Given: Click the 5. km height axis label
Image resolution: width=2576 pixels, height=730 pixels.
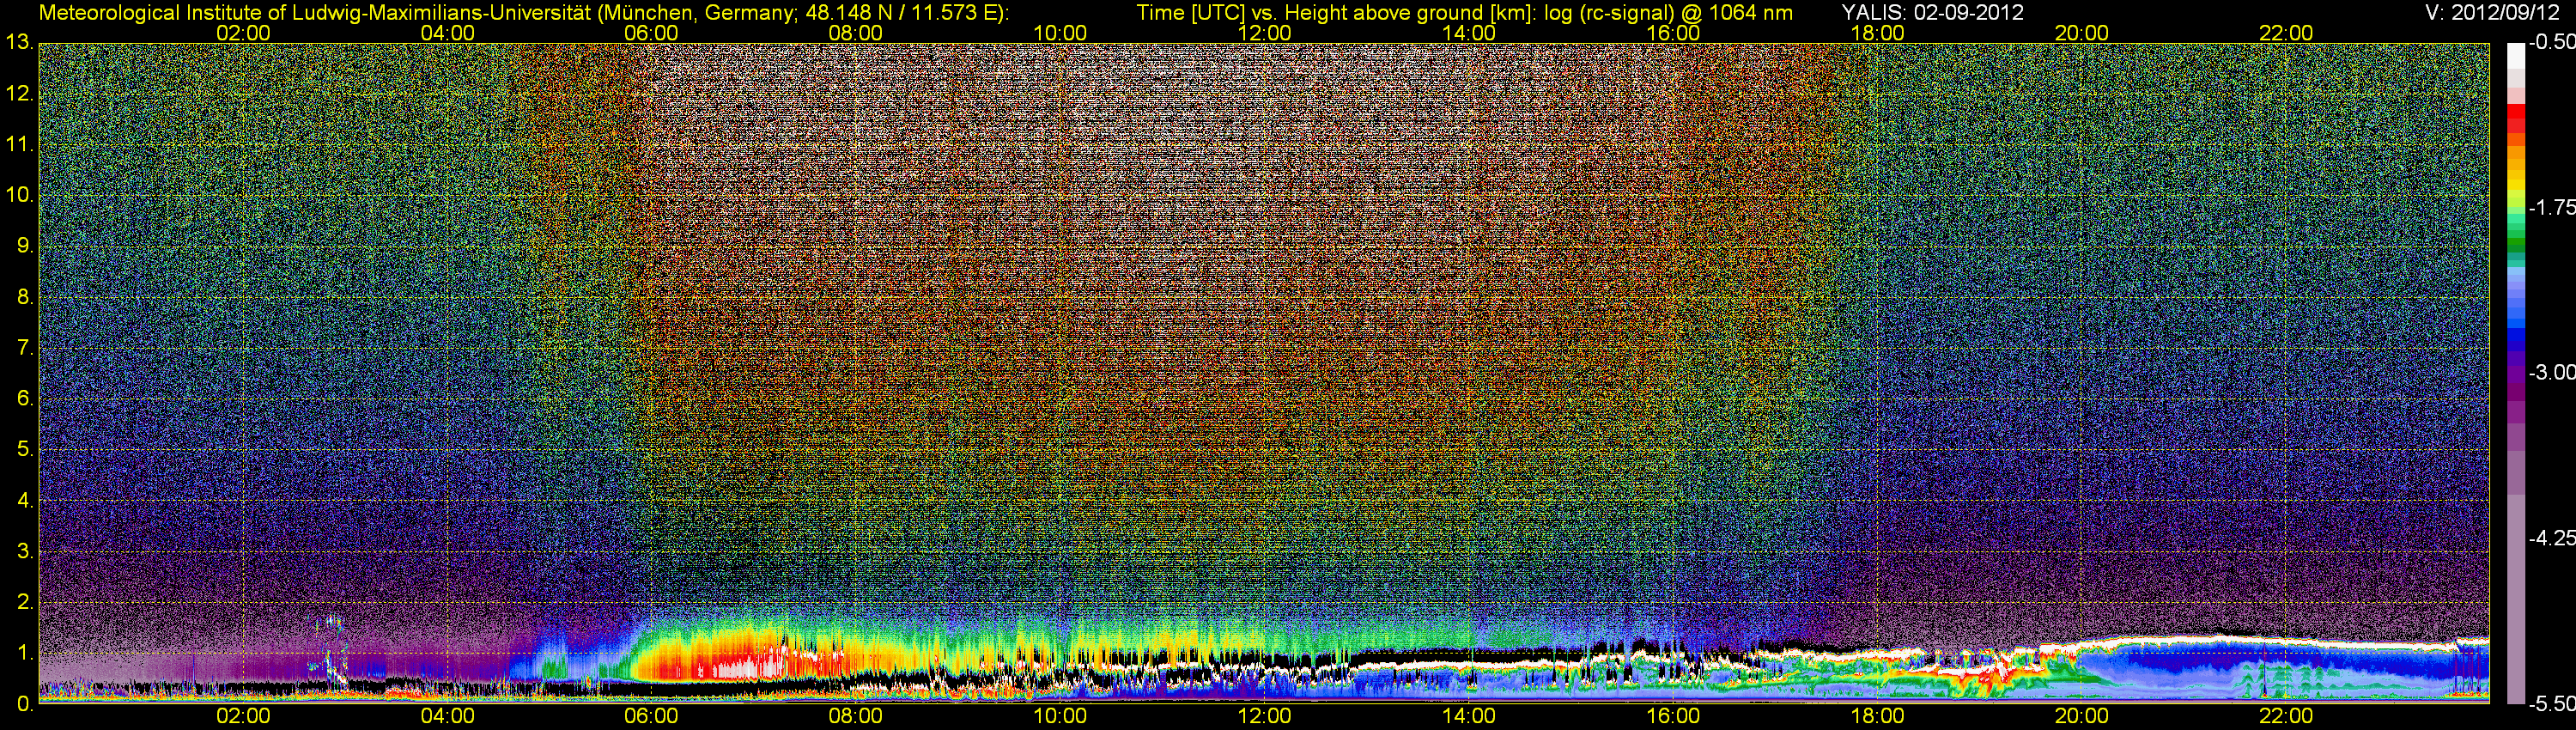Looking at the screenshot, I should click(24, 449).
